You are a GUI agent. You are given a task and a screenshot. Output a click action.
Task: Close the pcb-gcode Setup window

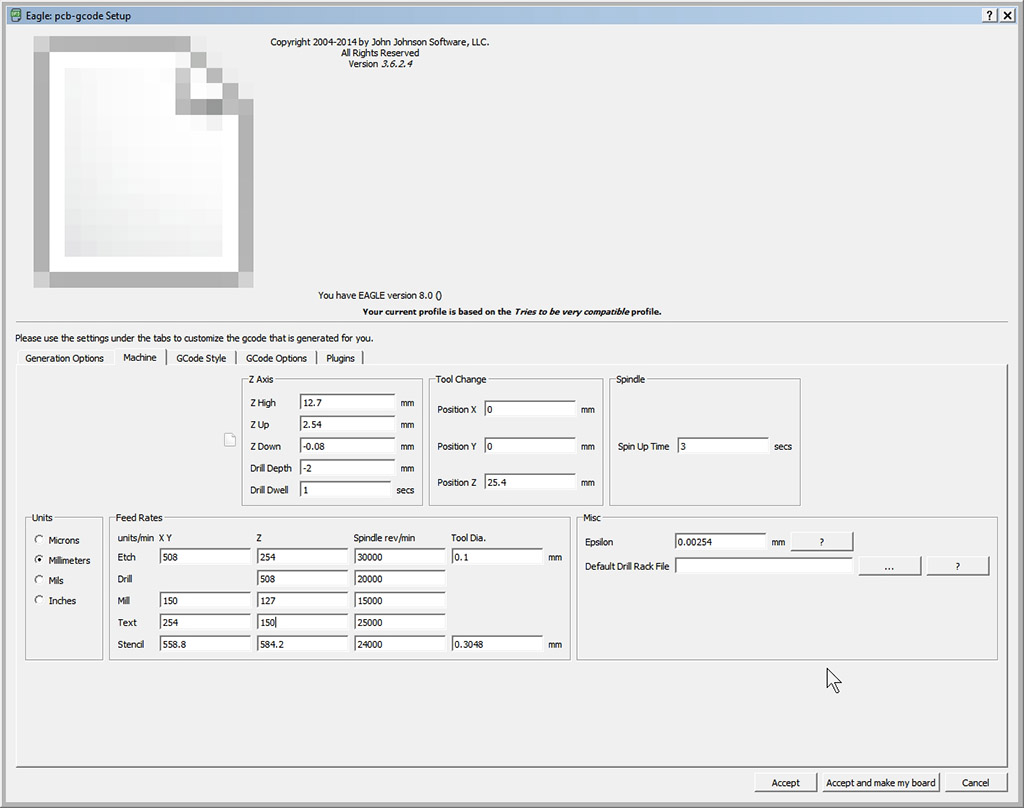1007,15
